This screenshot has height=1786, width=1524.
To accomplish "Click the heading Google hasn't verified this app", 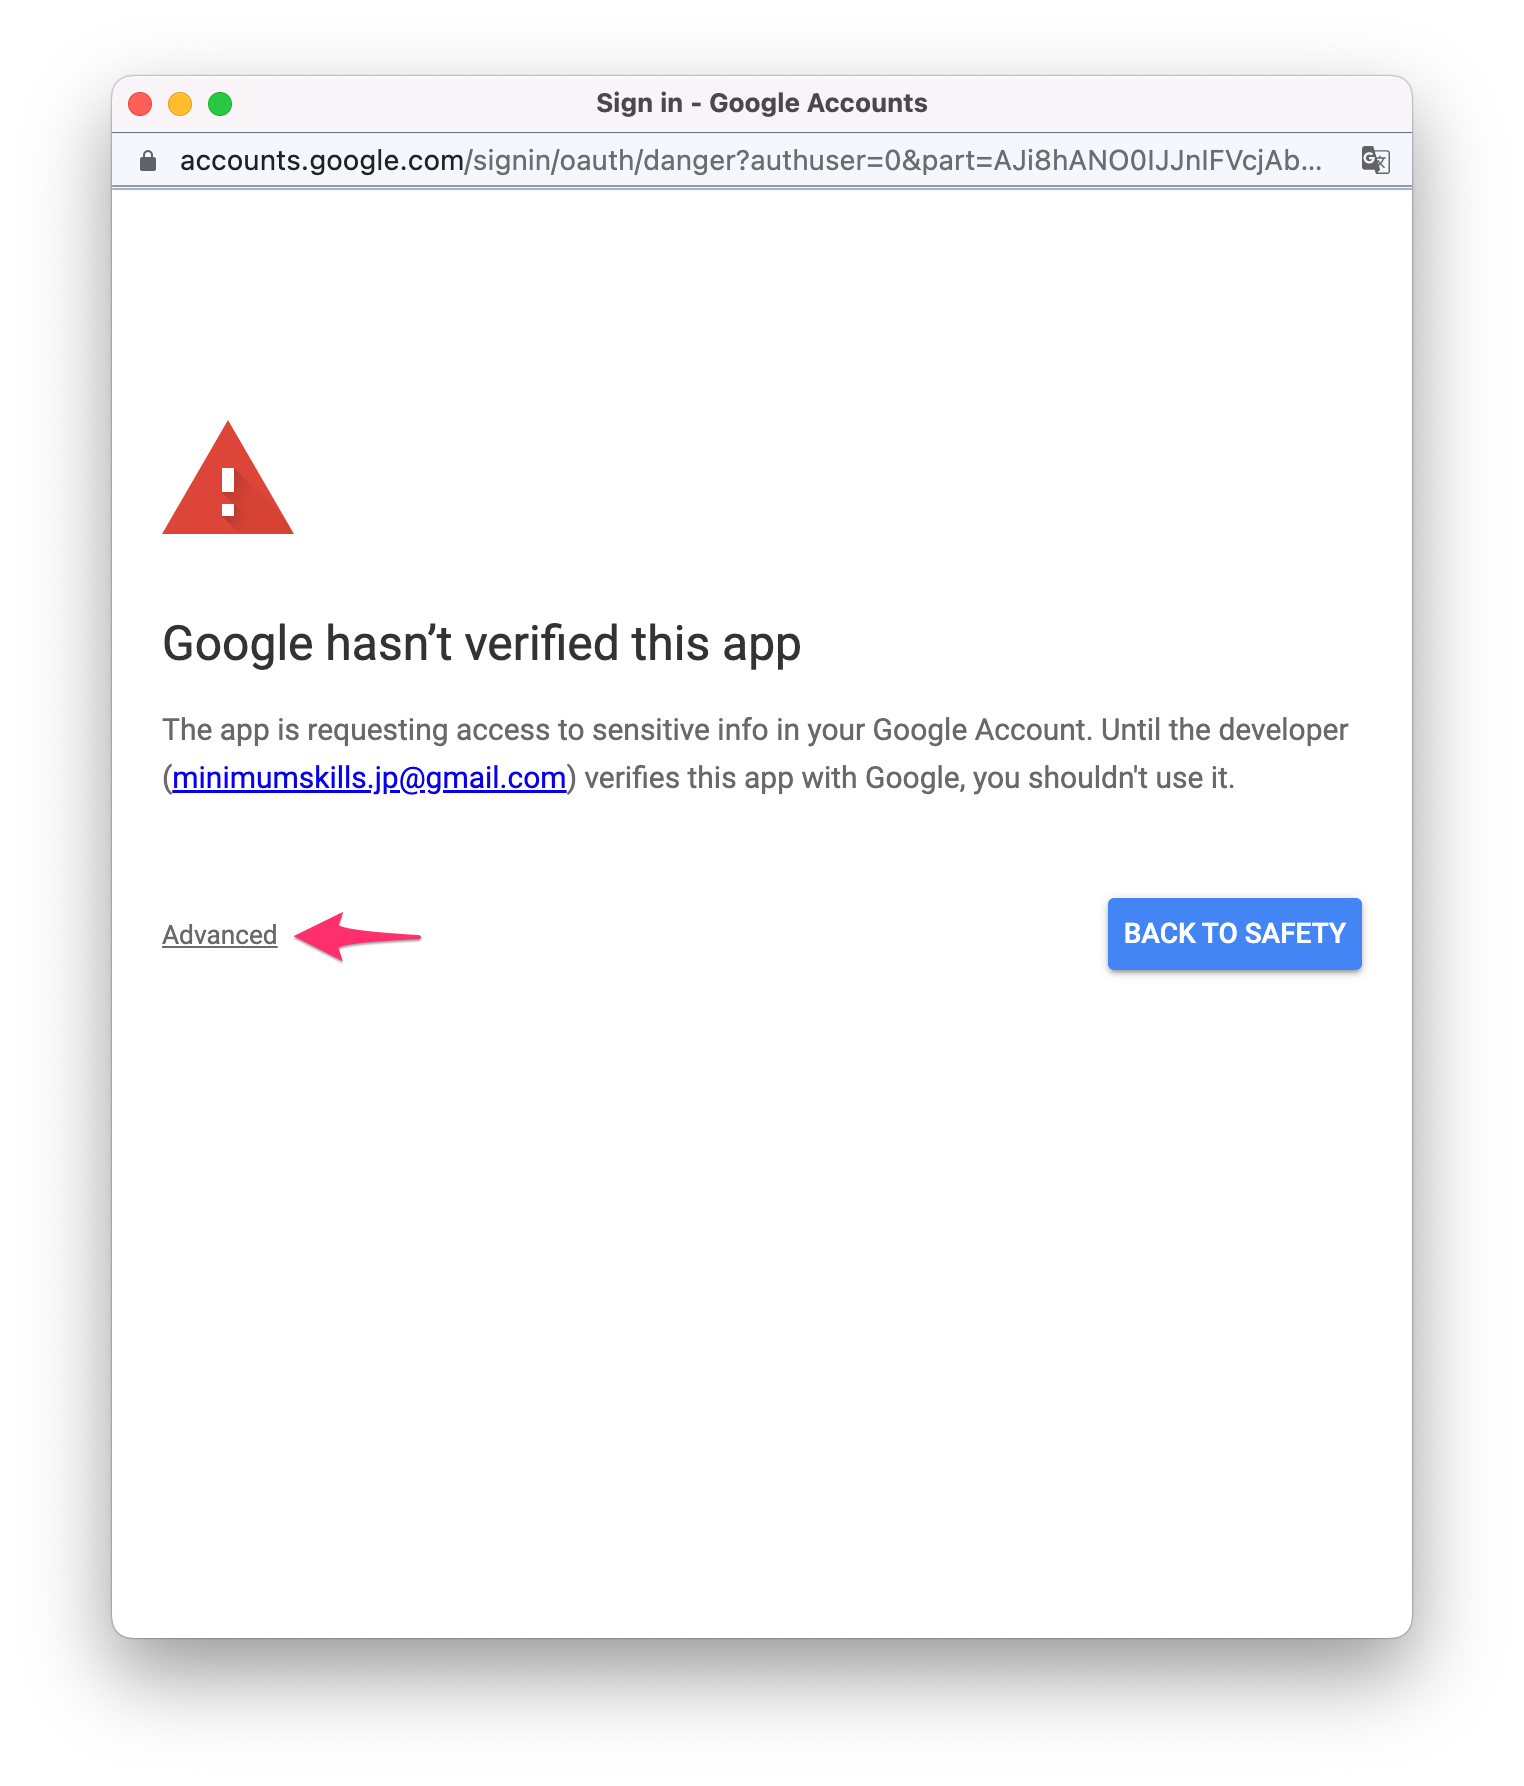I will coord(482,644).
